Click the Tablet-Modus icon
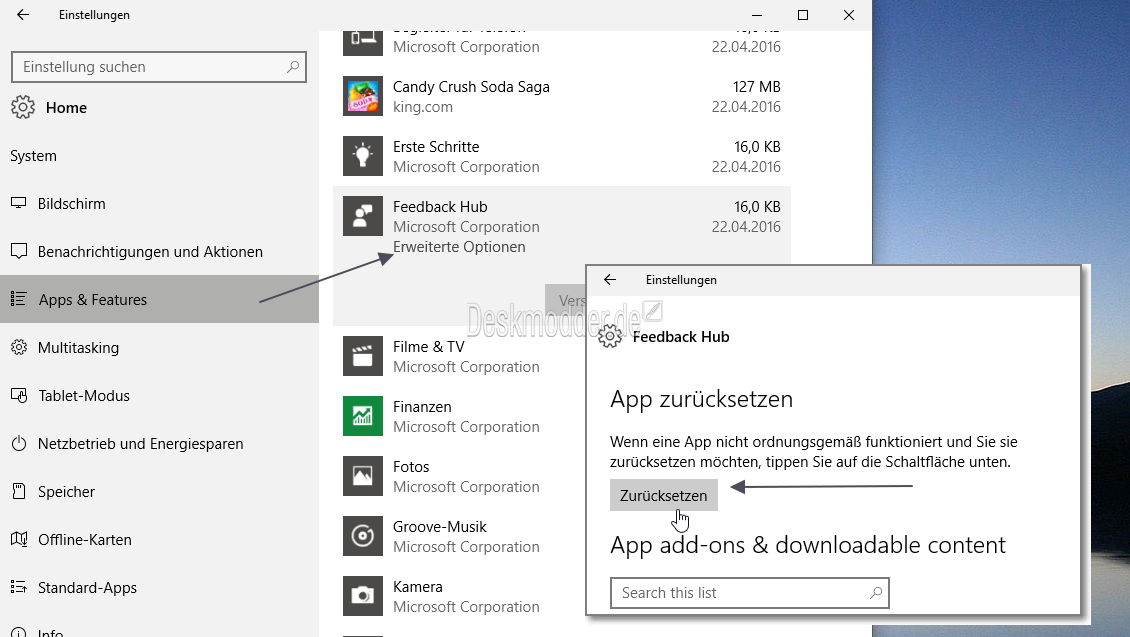Screen dimensions: 1130x637 click(19, 396)
